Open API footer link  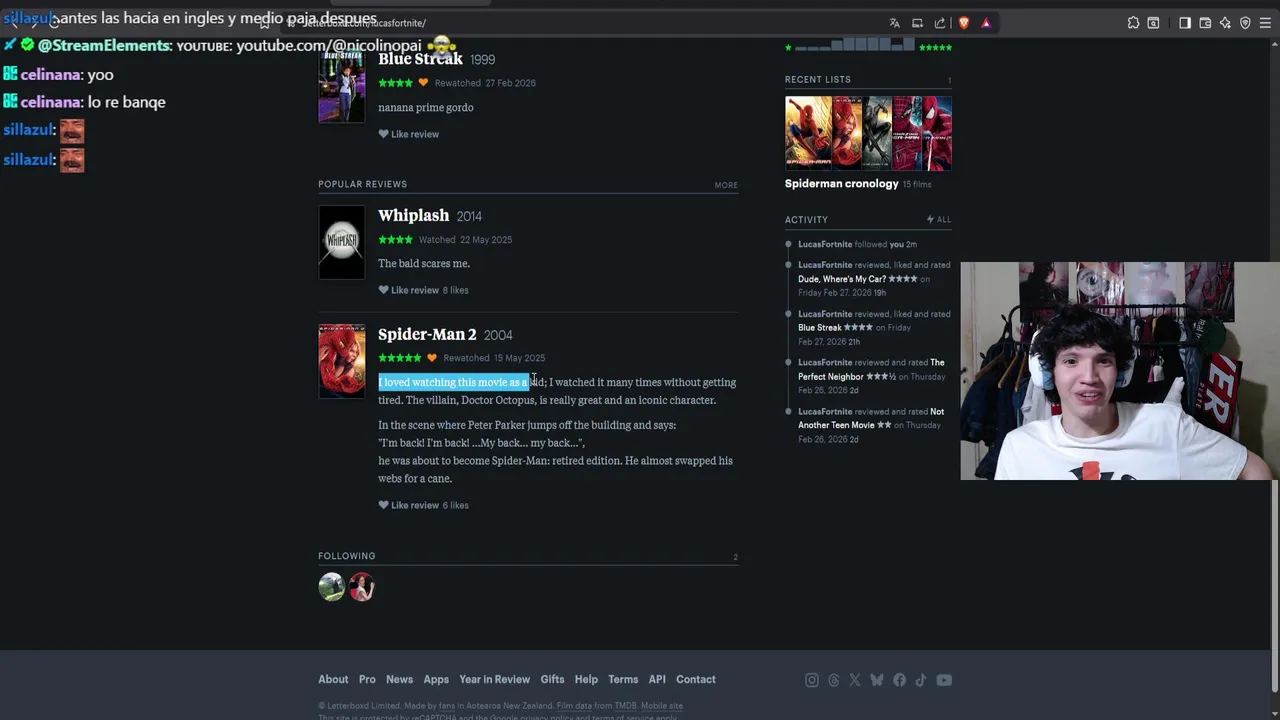click(x=657, y=679)
